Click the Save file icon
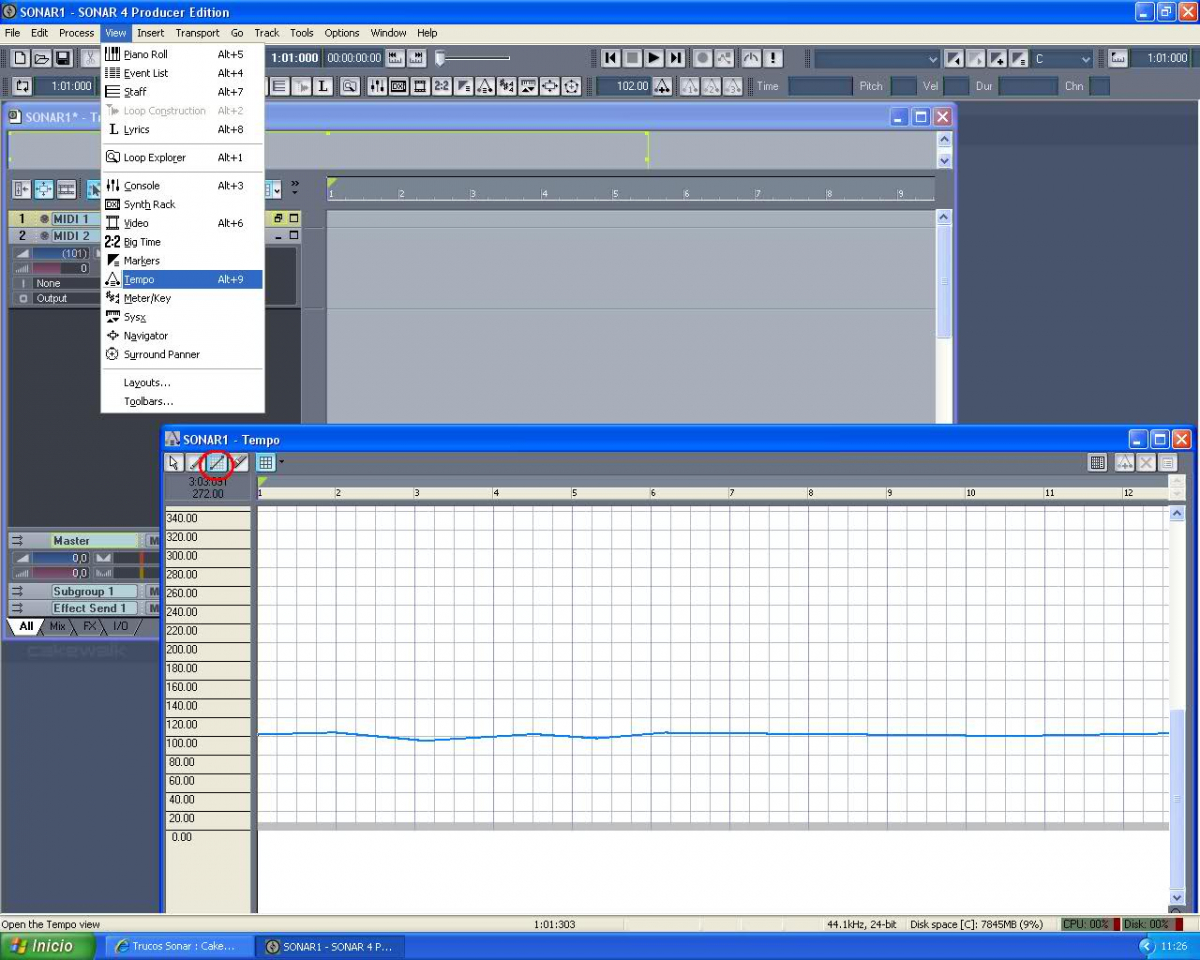 pyautogui.click(x=63, y=59)
